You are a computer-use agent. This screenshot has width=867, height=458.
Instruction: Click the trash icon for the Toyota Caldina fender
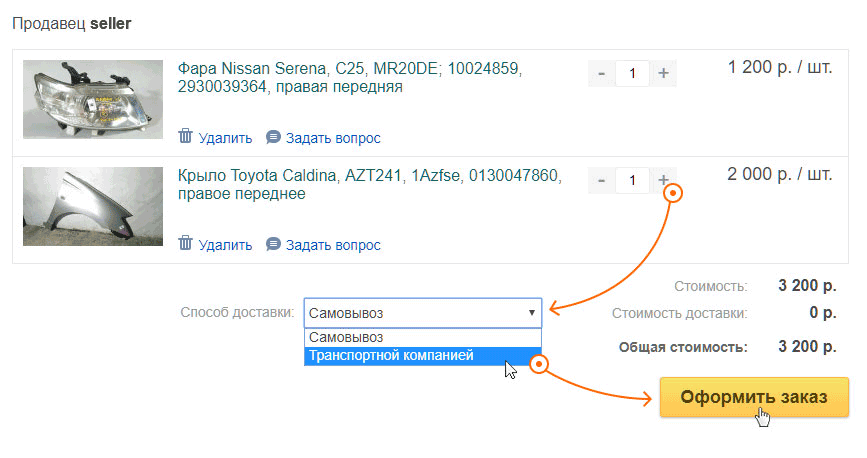coord(185,244)
